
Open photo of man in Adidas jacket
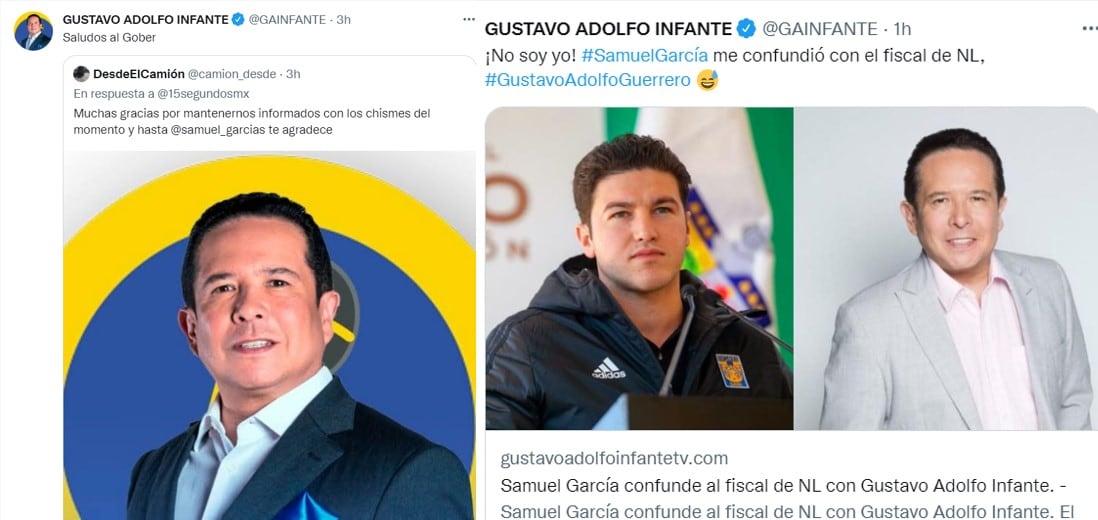click(x=639, y=268)
